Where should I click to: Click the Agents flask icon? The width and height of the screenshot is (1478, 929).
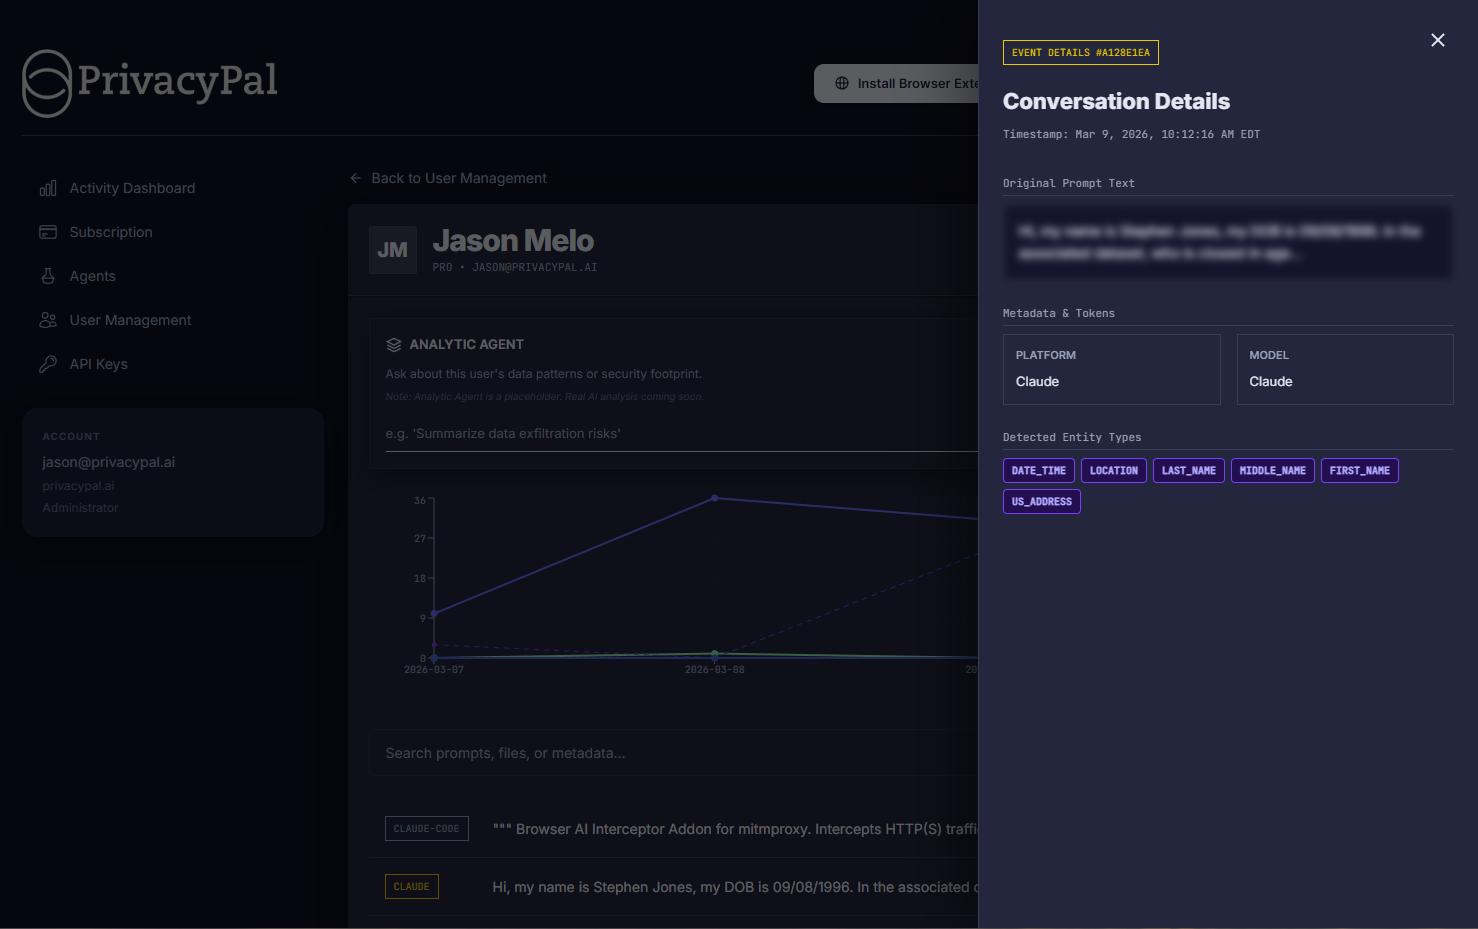pos(48,276)
